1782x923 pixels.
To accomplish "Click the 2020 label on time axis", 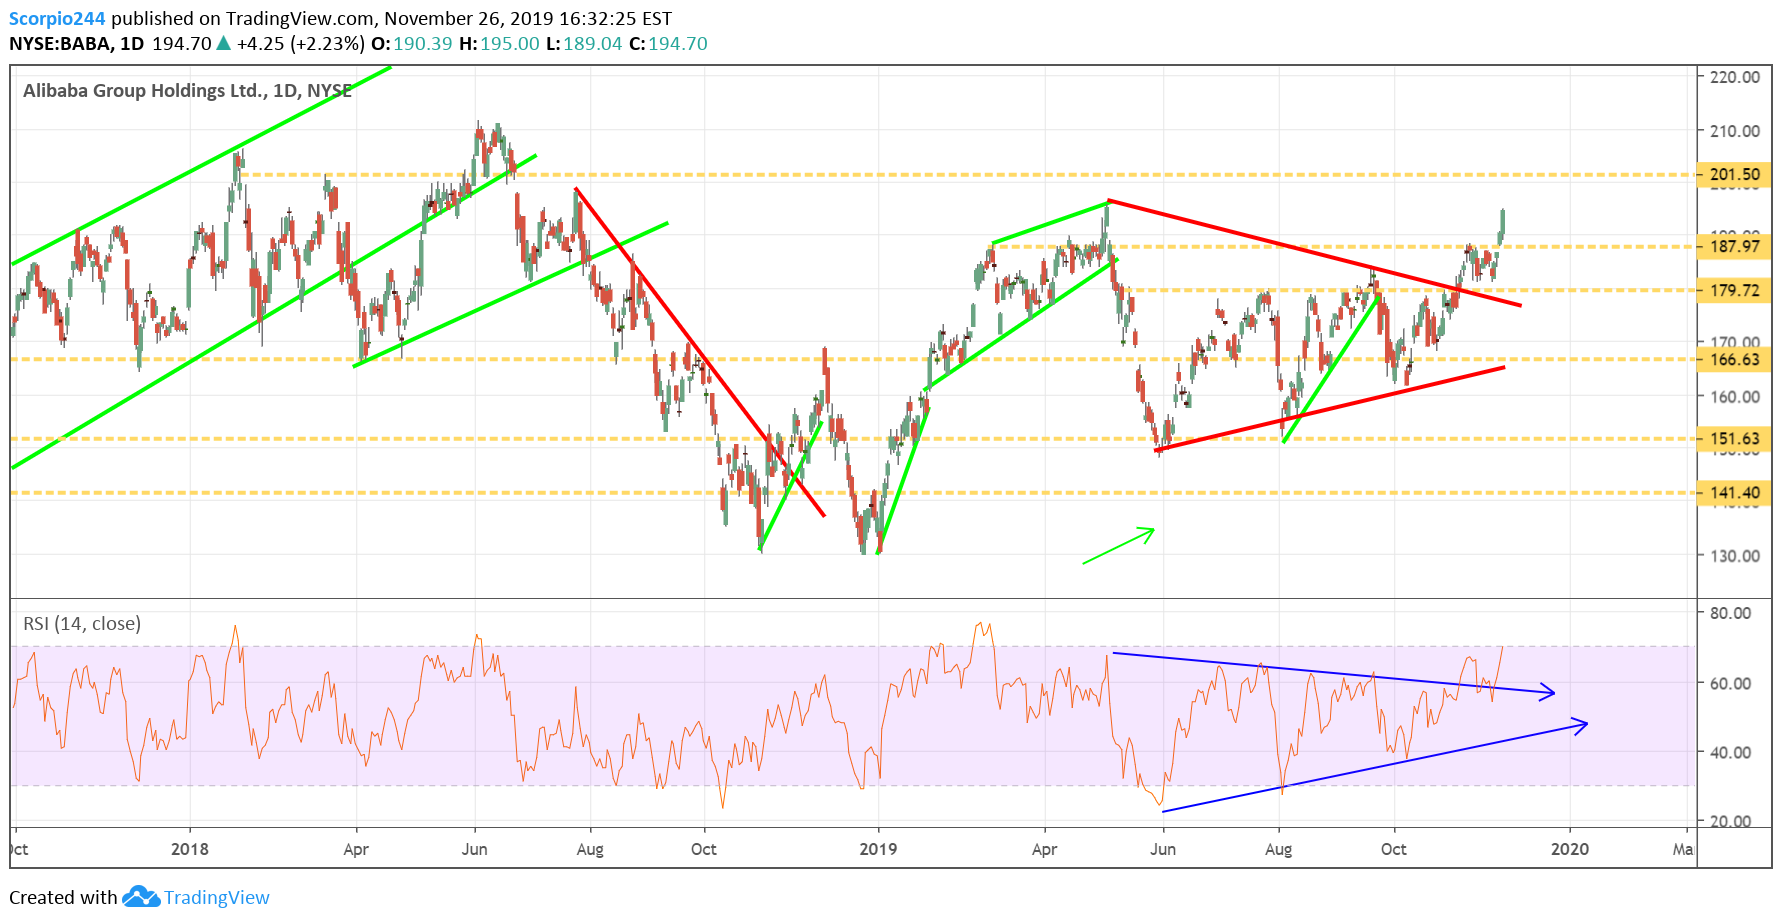I will (1570, 849).
